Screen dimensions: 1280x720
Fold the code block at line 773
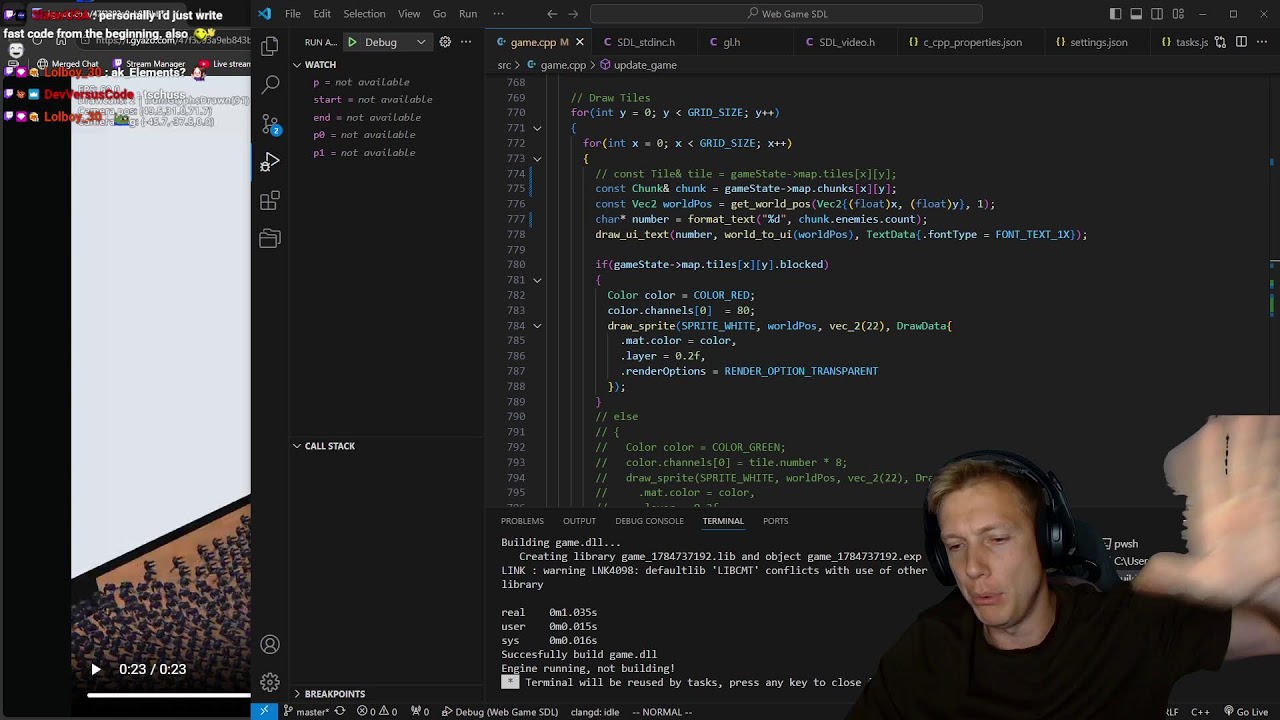[x=537, y=158]
